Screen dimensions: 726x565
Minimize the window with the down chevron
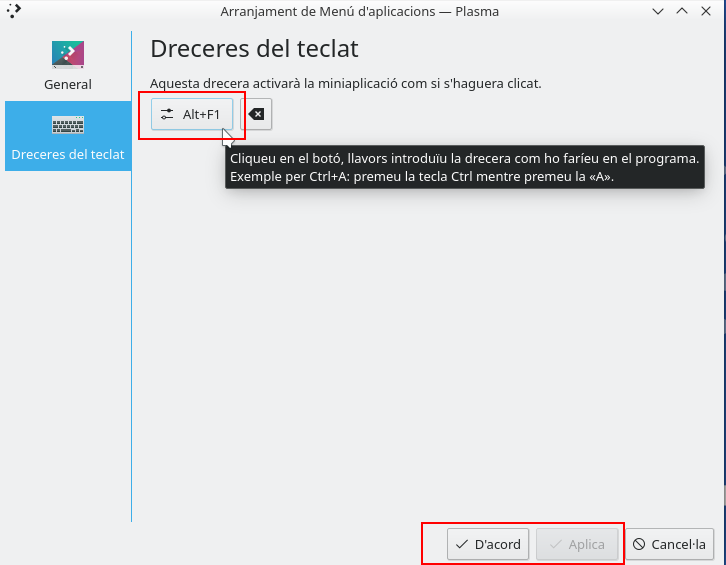pos(657,12)
